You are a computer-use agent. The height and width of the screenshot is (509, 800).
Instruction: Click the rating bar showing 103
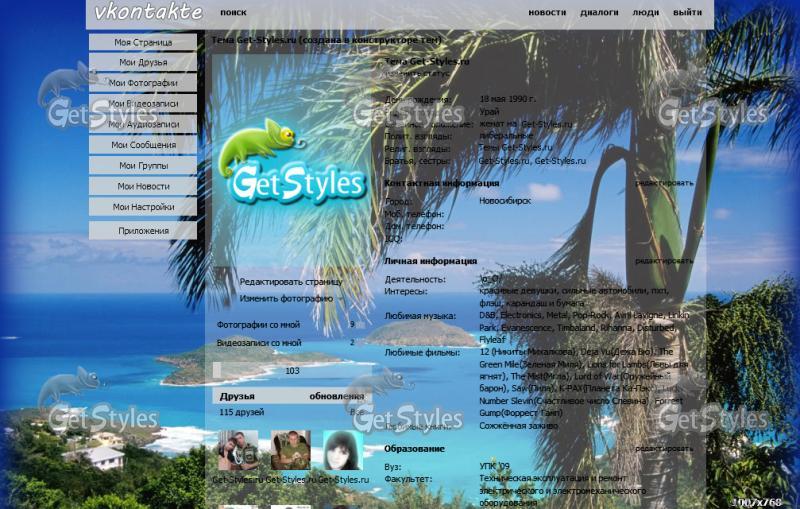pos(291,370)
